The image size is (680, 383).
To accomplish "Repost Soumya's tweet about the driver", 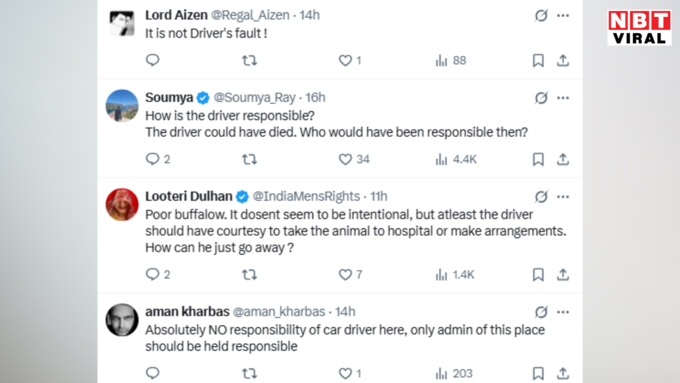I will click(249, 159).
